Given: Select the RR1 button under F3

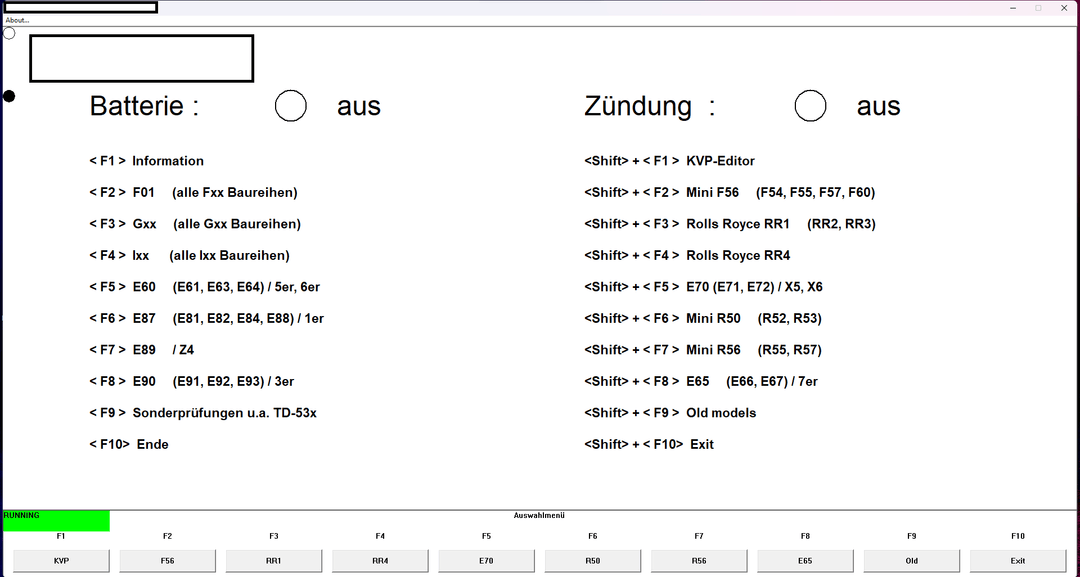Looking at the screenshot, I should tap(273, 561).
